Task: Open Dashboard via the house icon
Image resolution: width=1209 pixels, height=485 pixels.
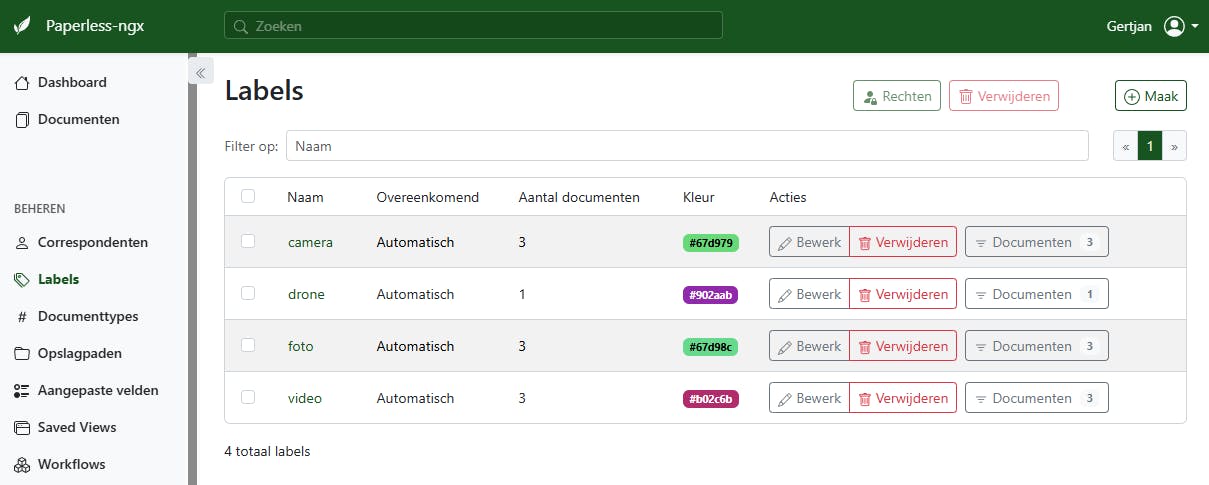Action: 22,83
